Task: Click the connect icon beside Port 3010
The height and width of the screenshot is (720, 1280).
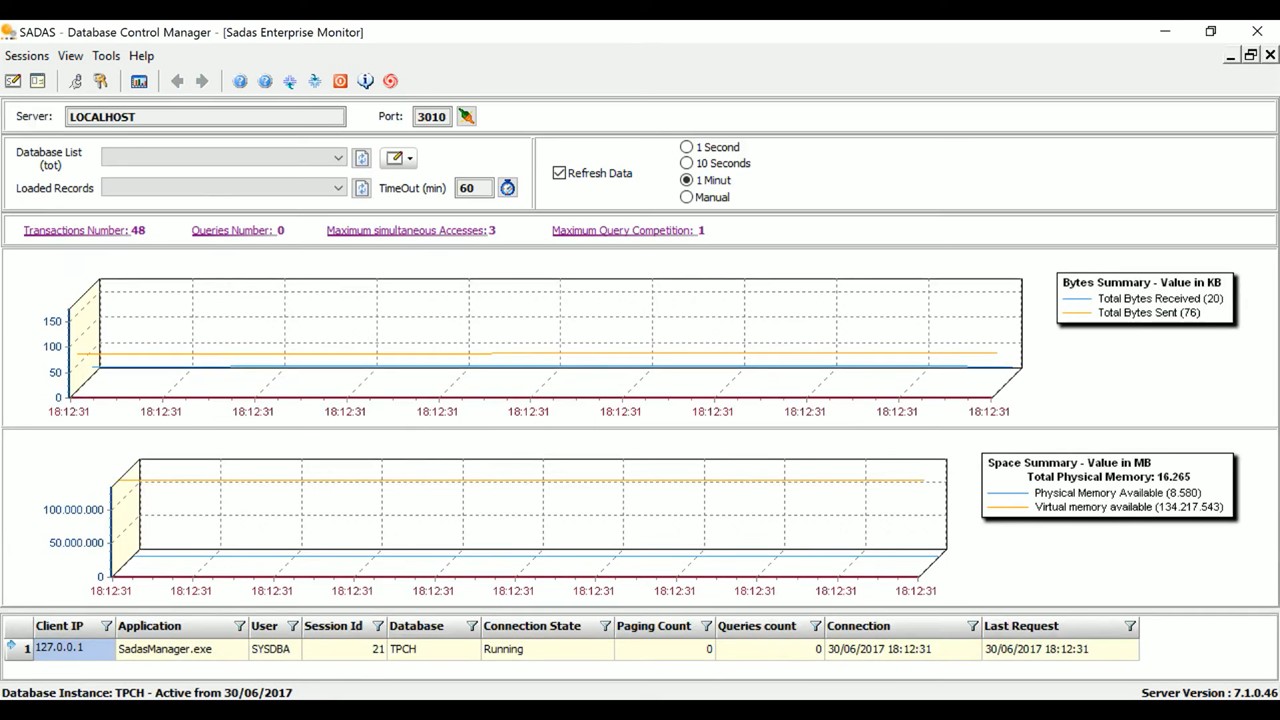Action: coord(465,116)
